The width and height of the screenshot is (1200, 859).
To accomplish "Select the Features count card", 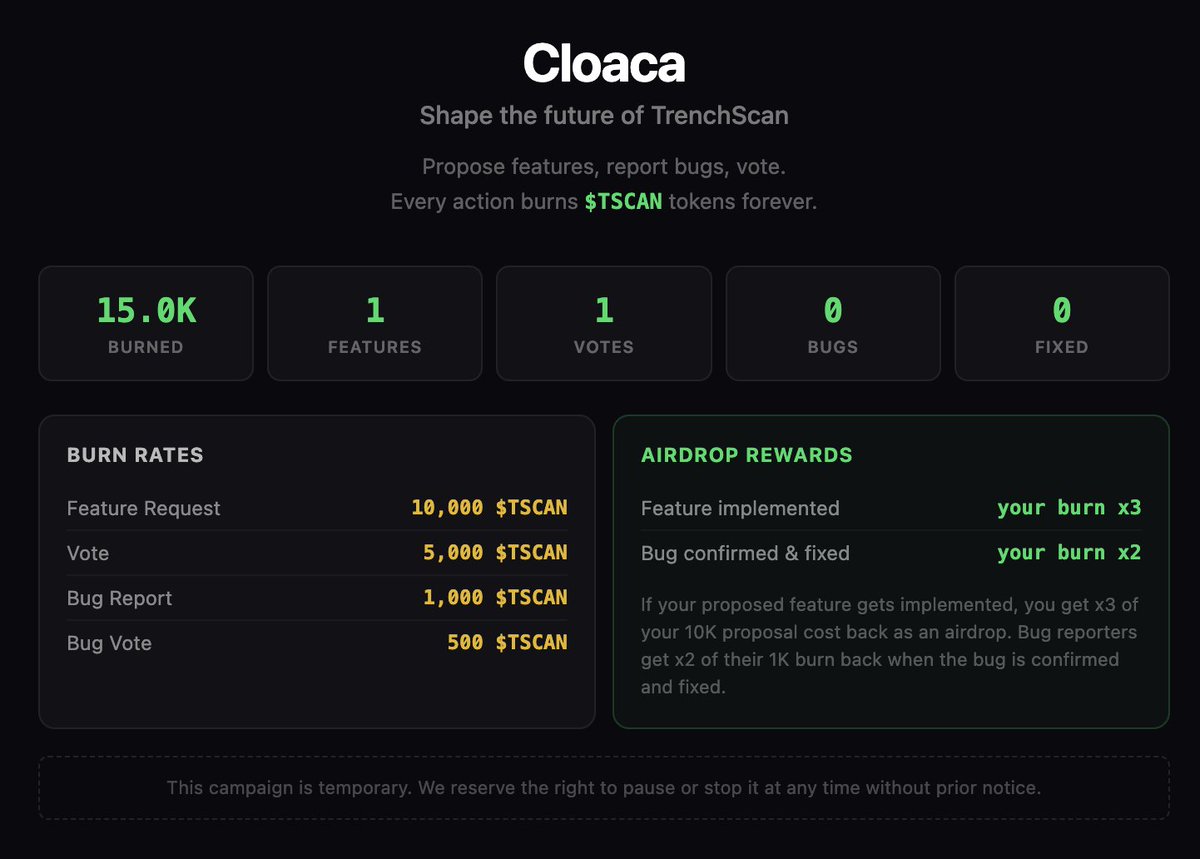I will click(x=375, y=323).
